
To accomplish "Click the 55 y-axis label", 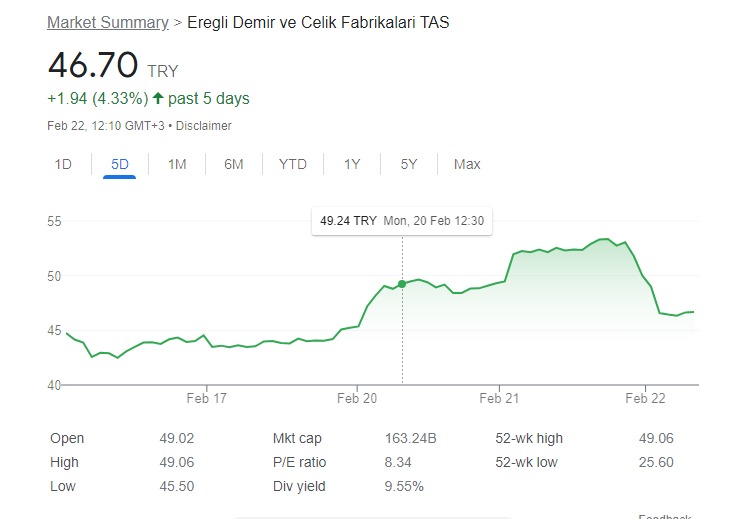I will click(54, 221).
